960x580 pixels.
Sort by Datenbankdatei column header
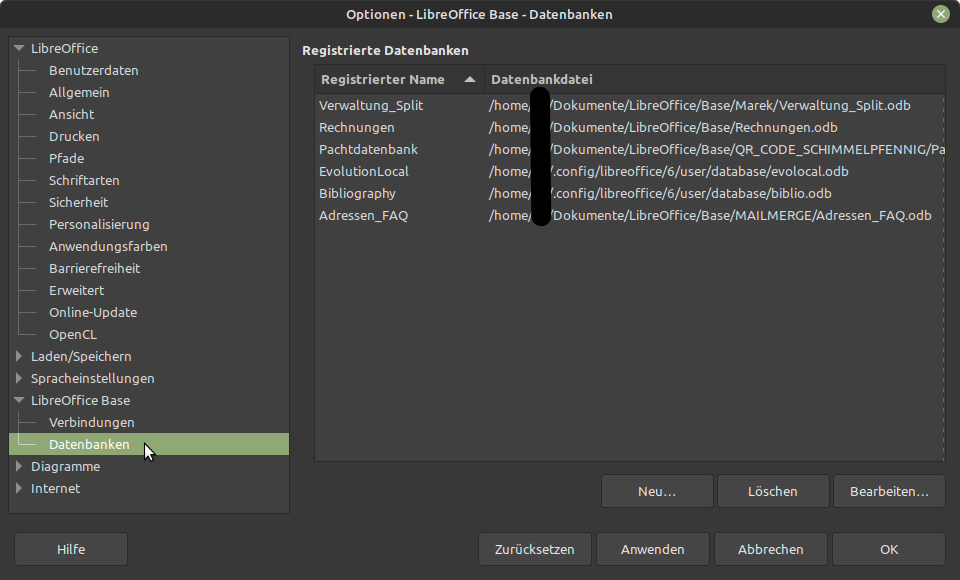(x=714, y=80)
